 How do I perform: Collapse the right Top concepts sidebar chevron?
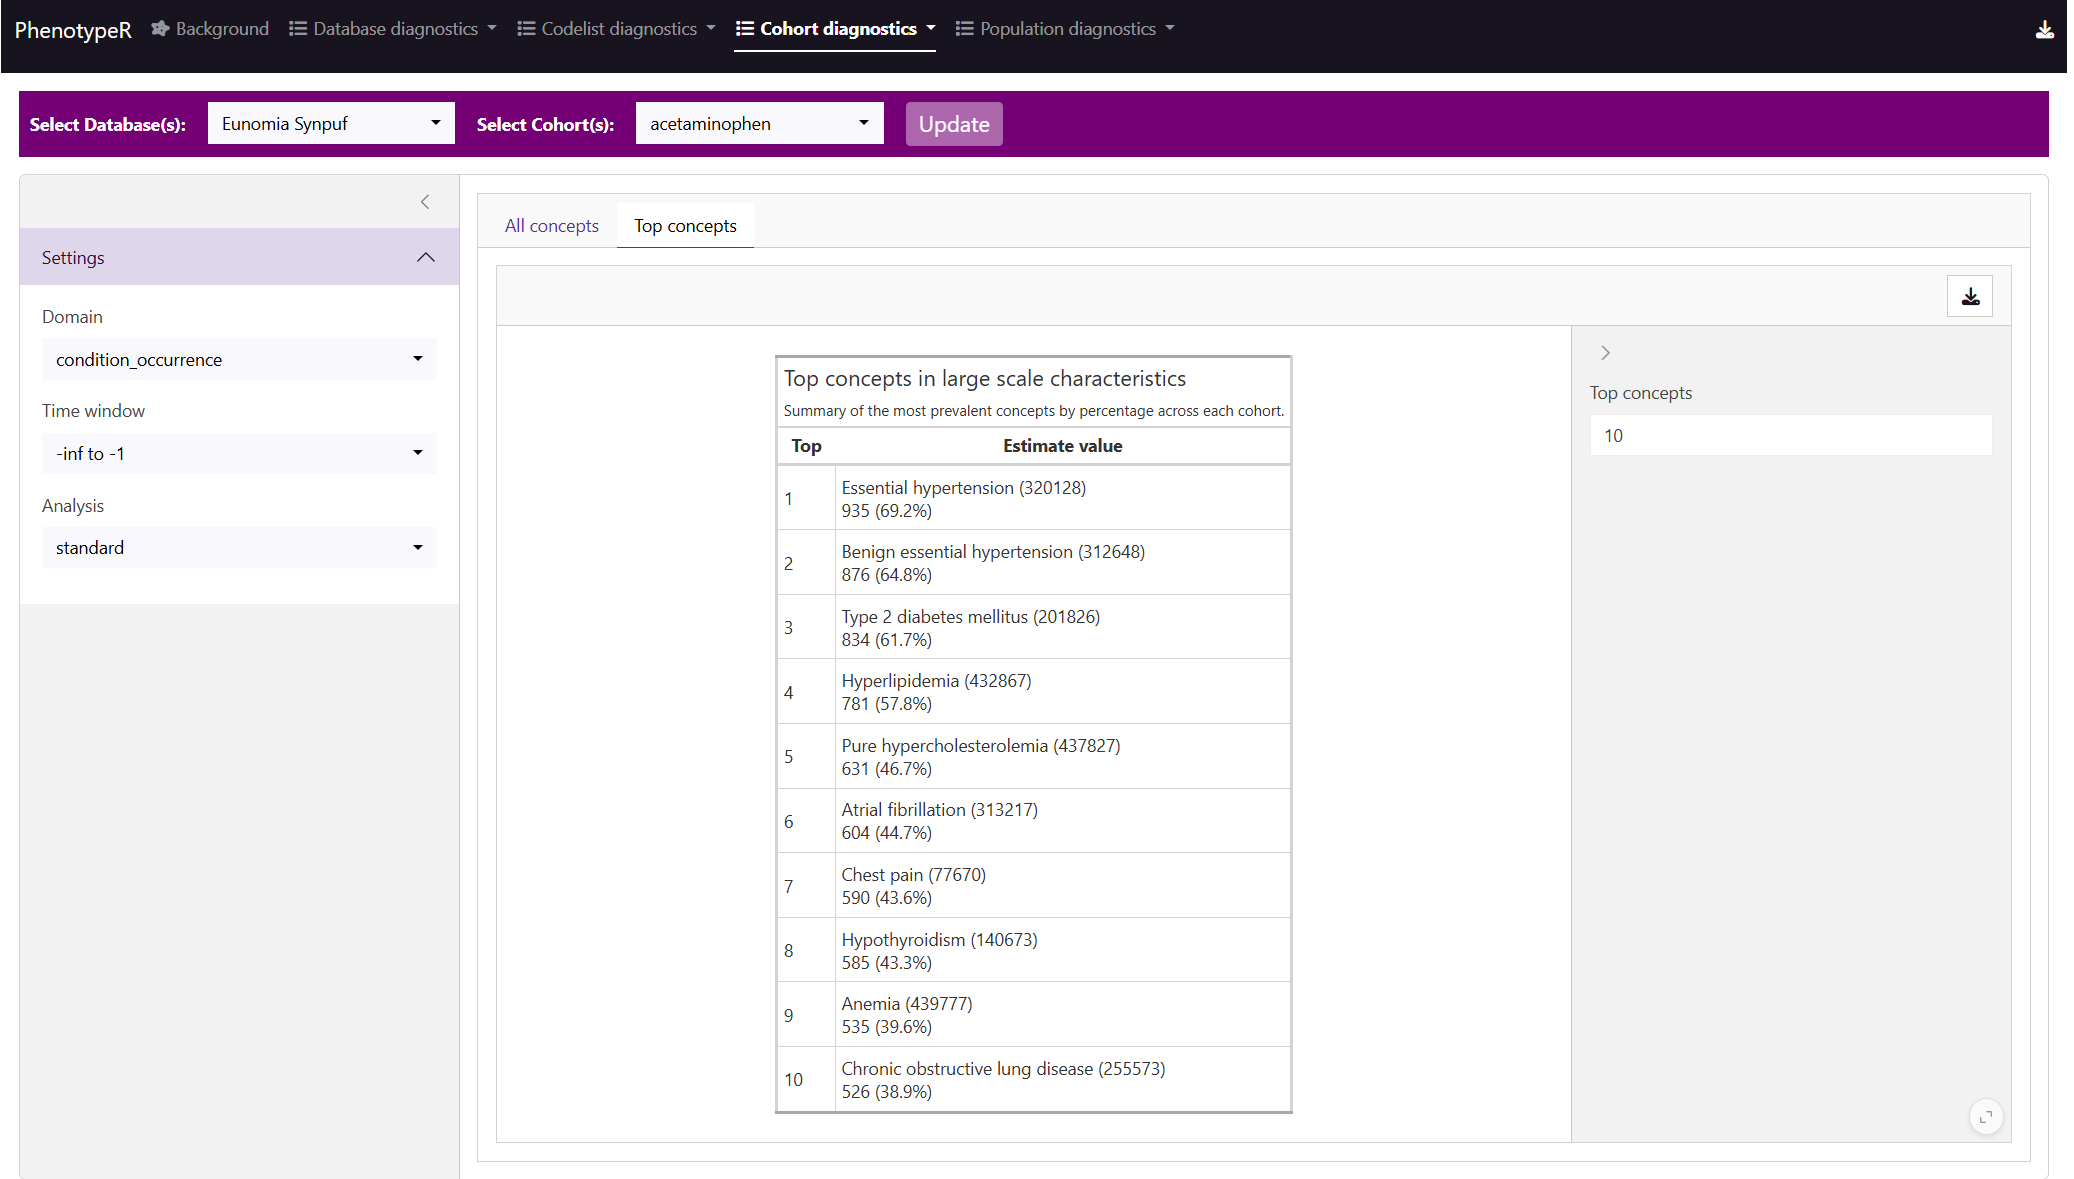click(1605, 353)
